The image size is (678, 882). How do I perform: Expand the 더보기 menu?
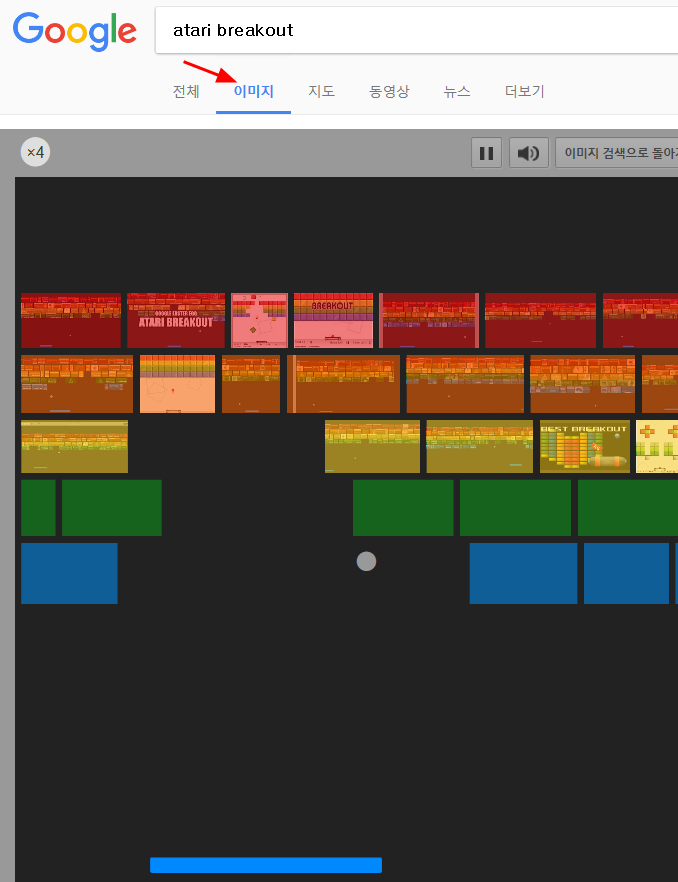pyautogui.click(x=524, y=91)
